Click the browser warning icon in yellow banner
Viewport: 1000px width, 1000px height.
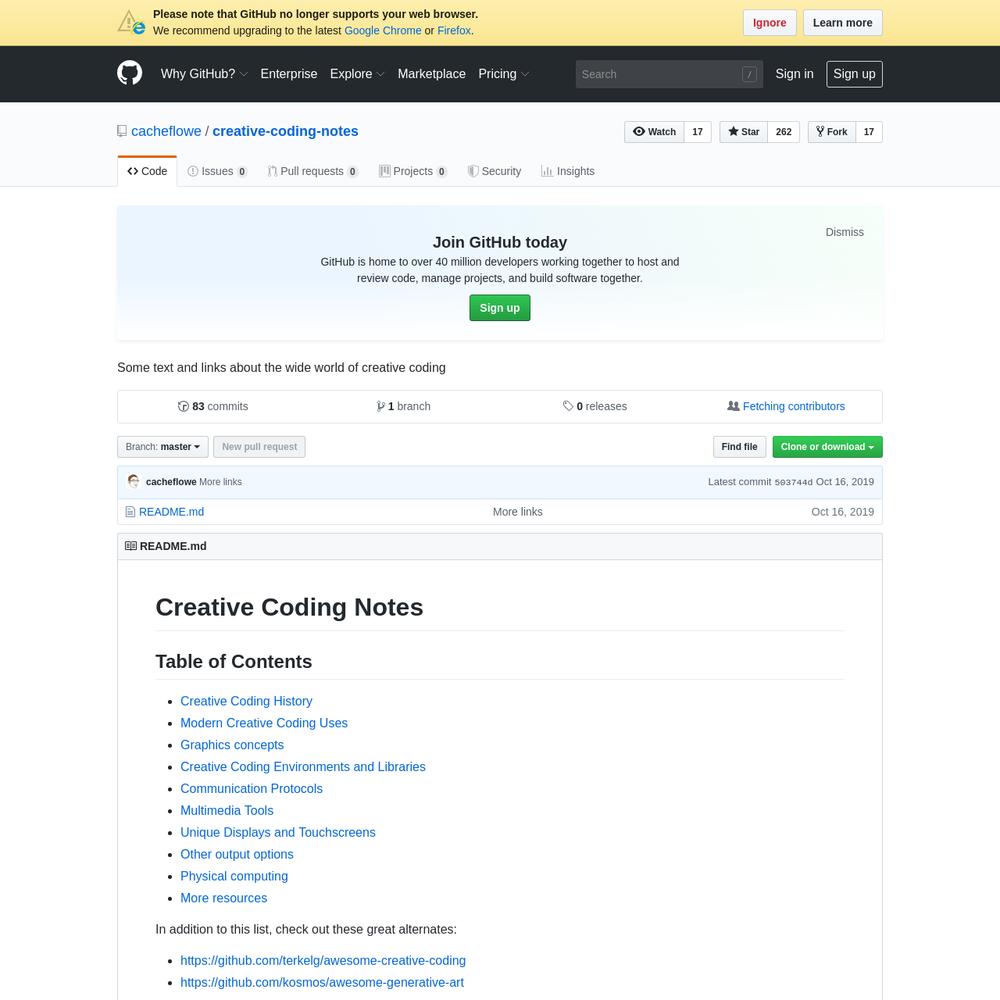point(131,22)
